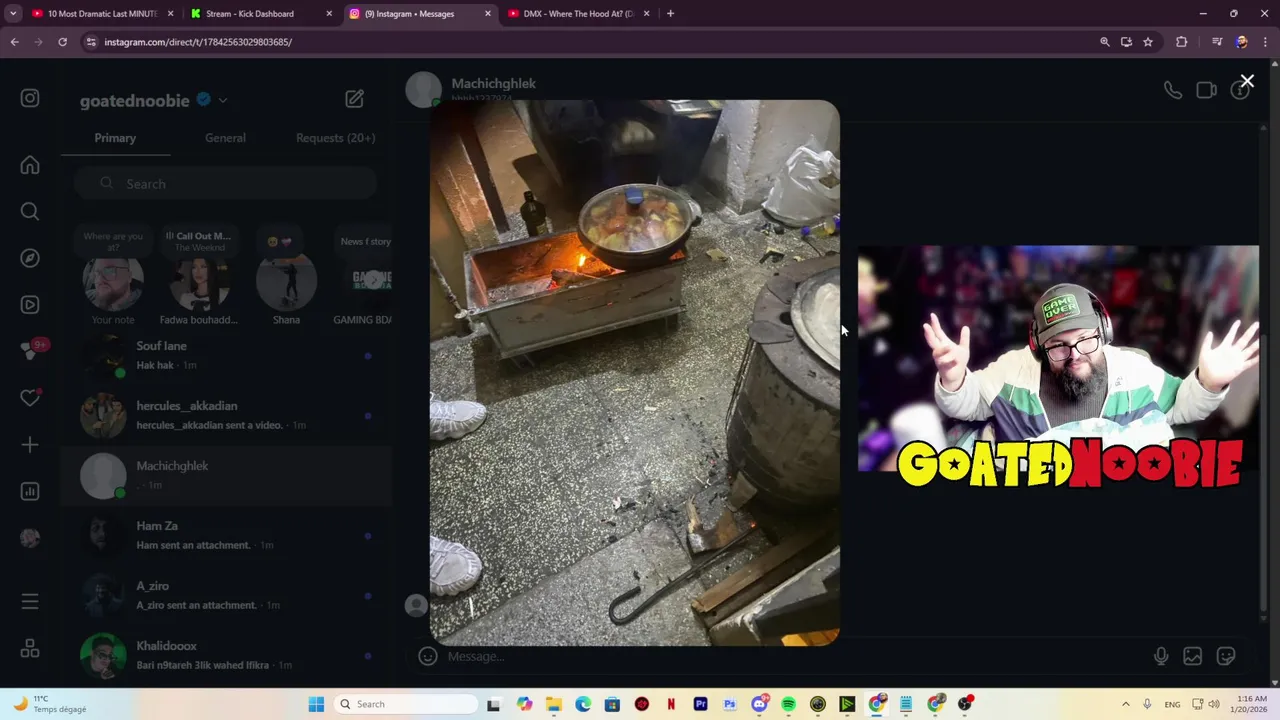Reload the Instagram page
This screenshot has width=1280, height=720.
coord(62,42)
